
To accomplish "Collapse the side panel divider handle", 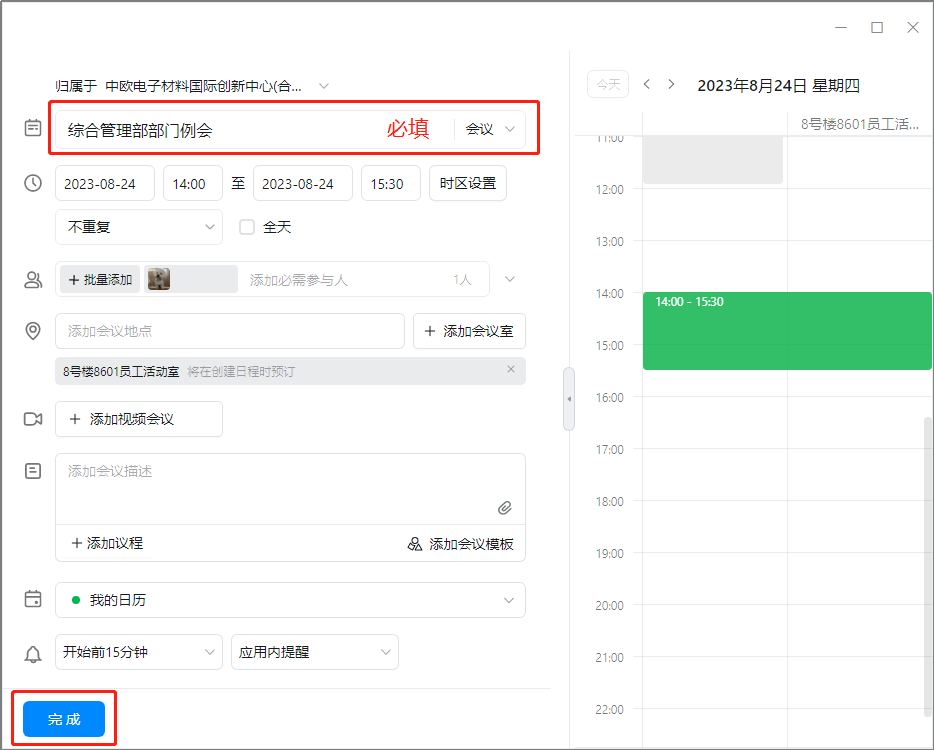I will click(x=569, y=399).
